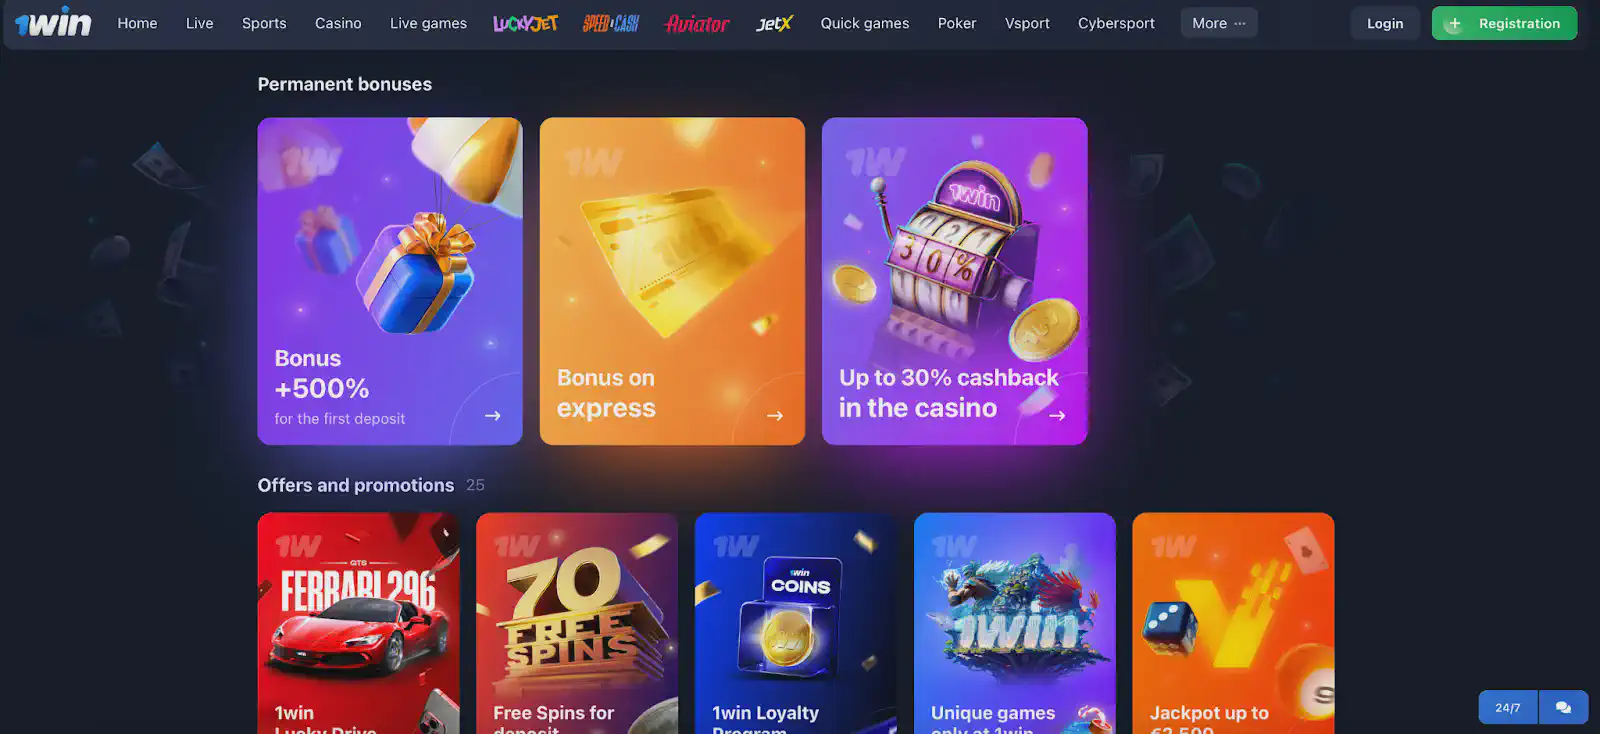Go to the Casino section

tap(338, 23)
